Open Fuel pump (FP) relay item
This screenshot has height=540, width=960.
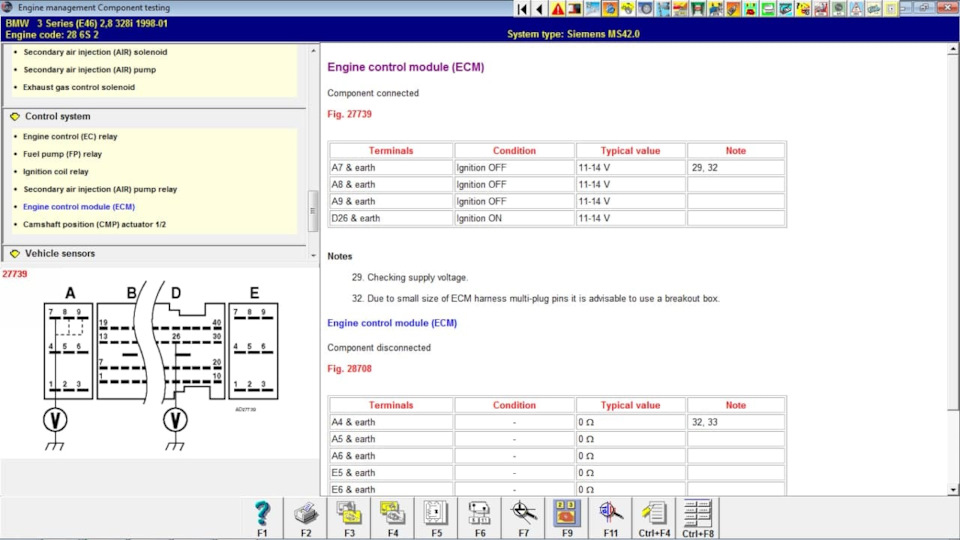(62, 154)
